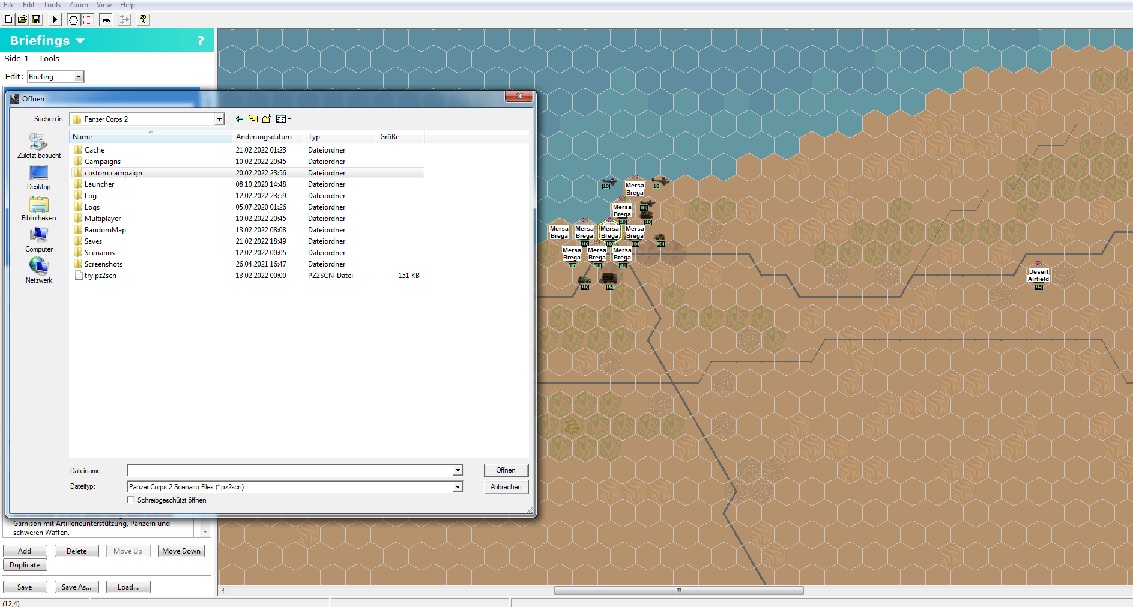Open the view menu icon in dialog

[283, 119]
